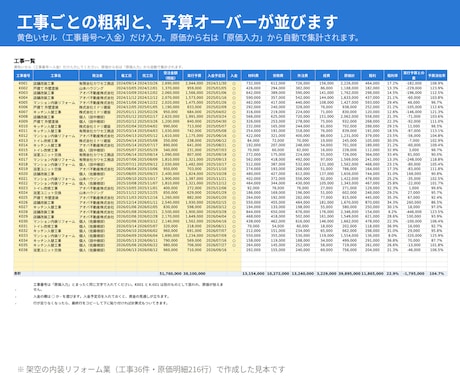This screenshot has height=380, width=460.
Task: Click the '-182,000' budget difference in row K001
Action: point(414,84)
